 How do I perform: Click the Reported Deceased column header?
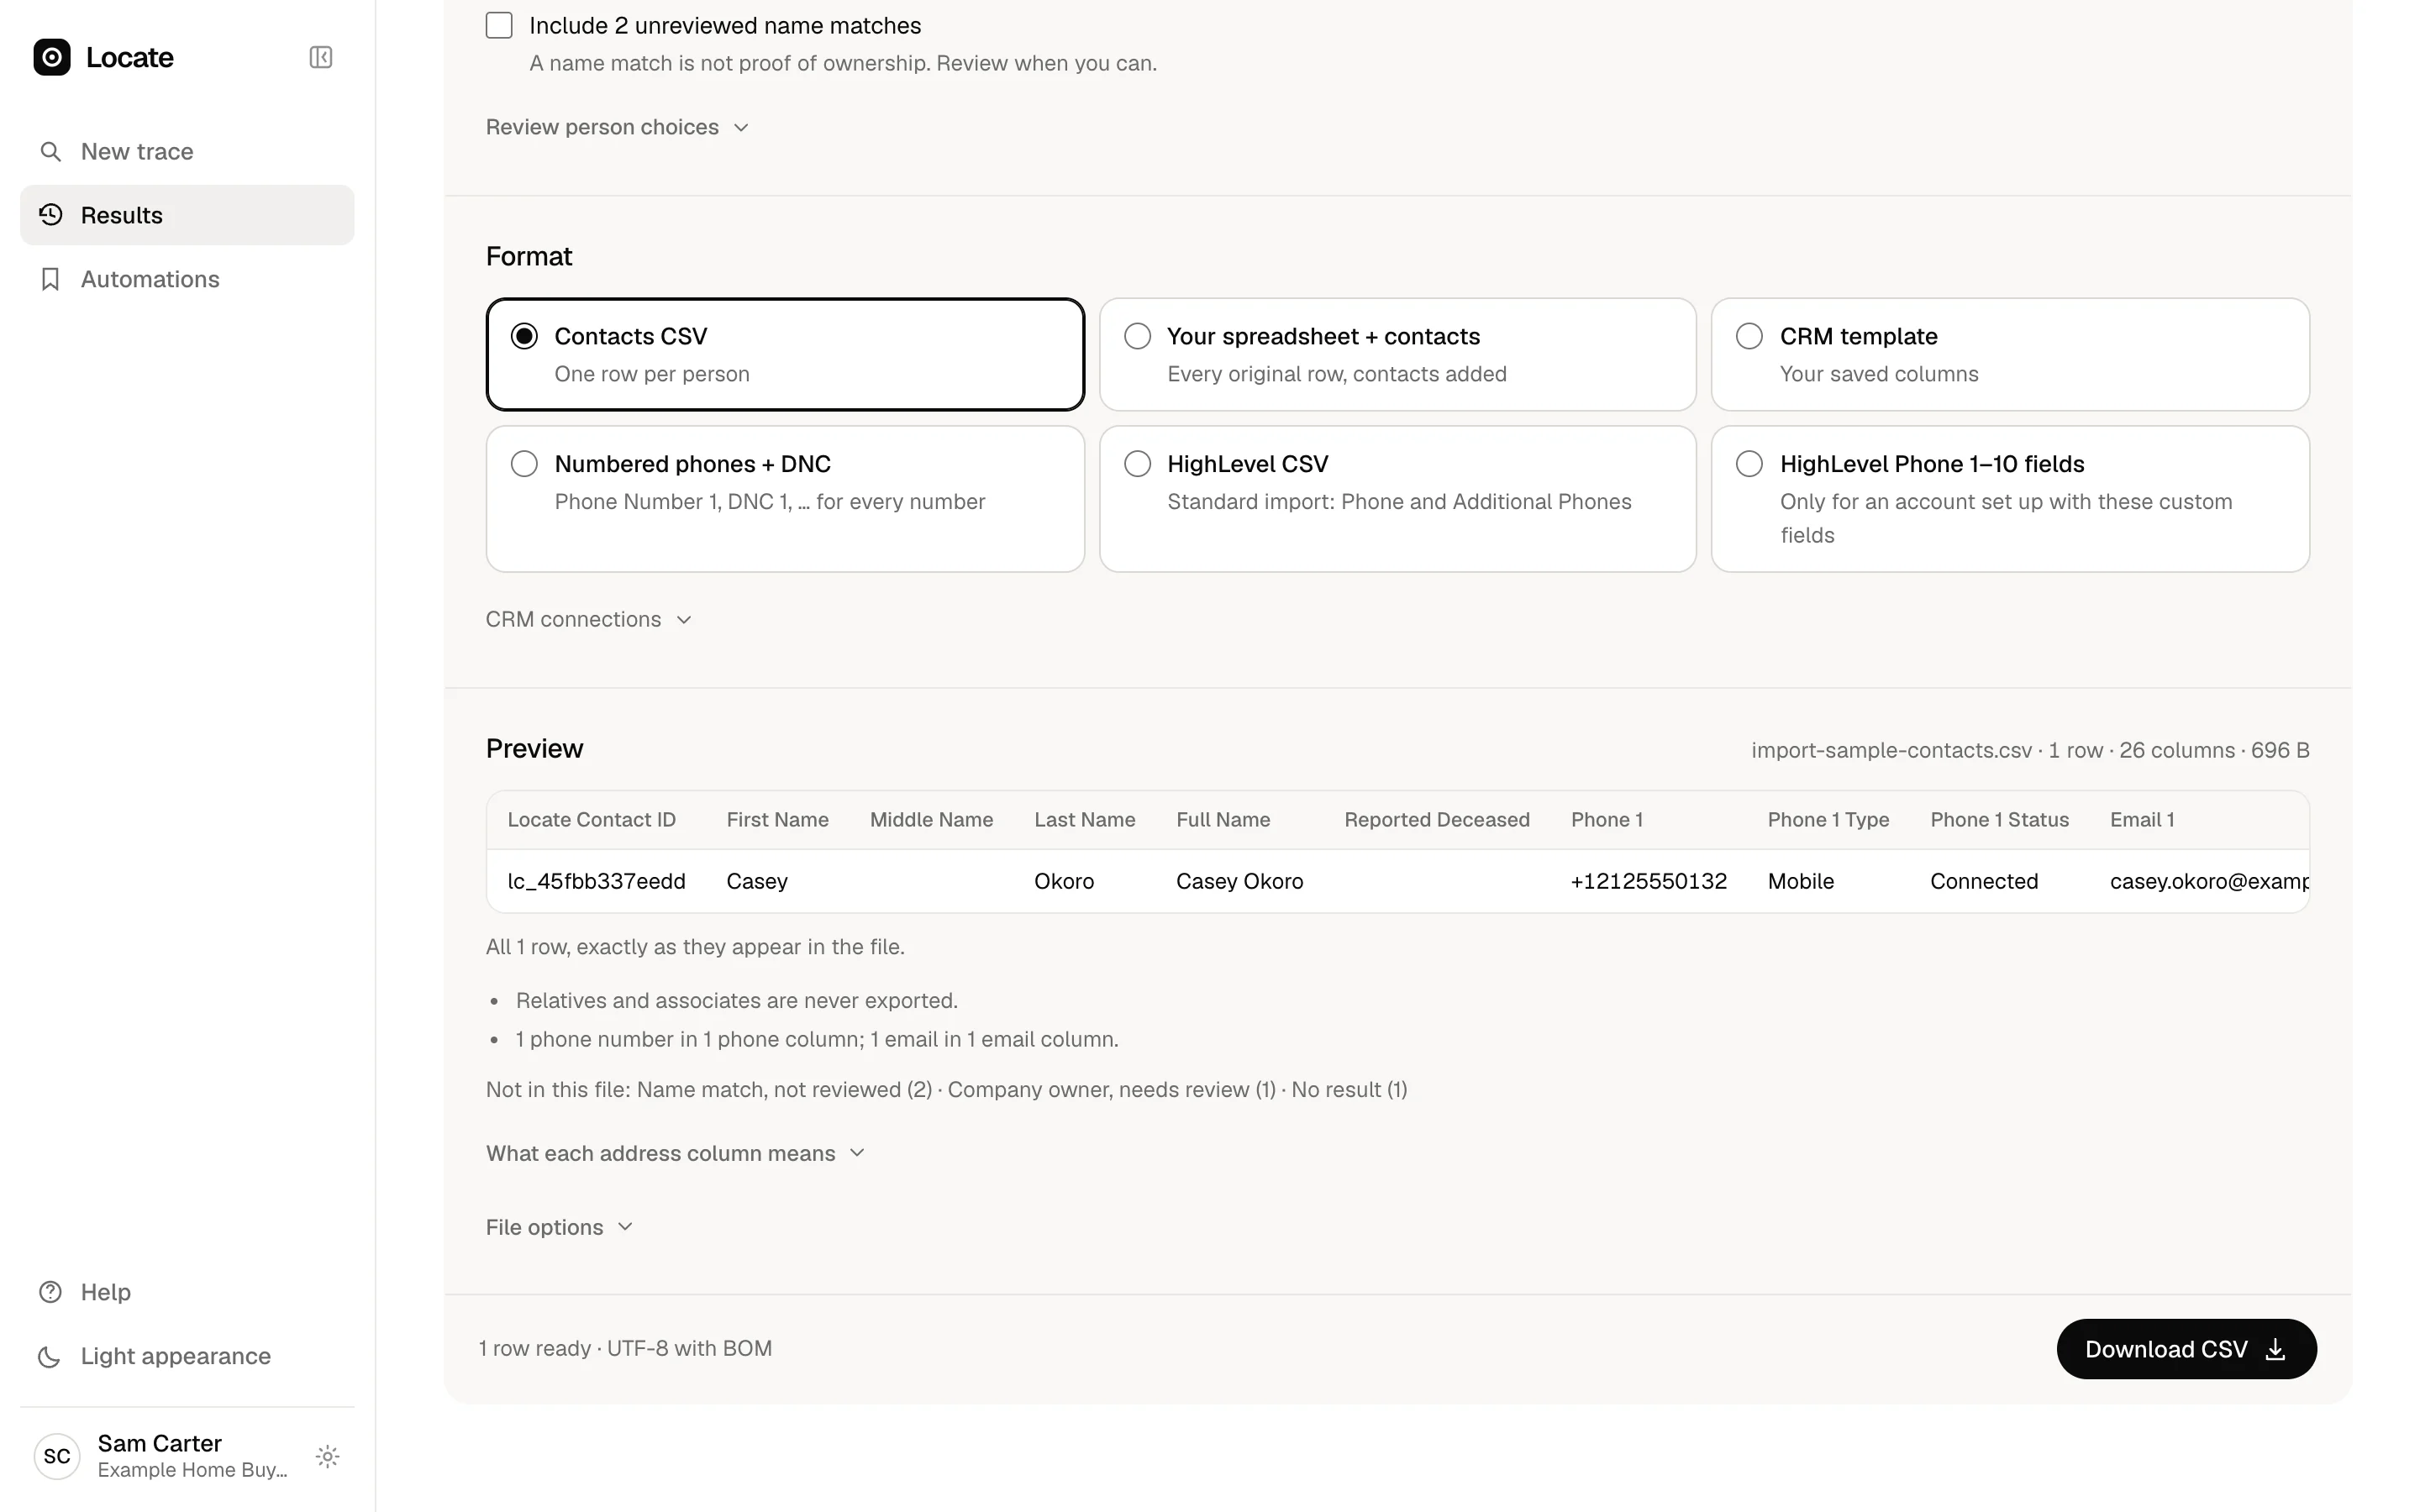[1436, 820]
